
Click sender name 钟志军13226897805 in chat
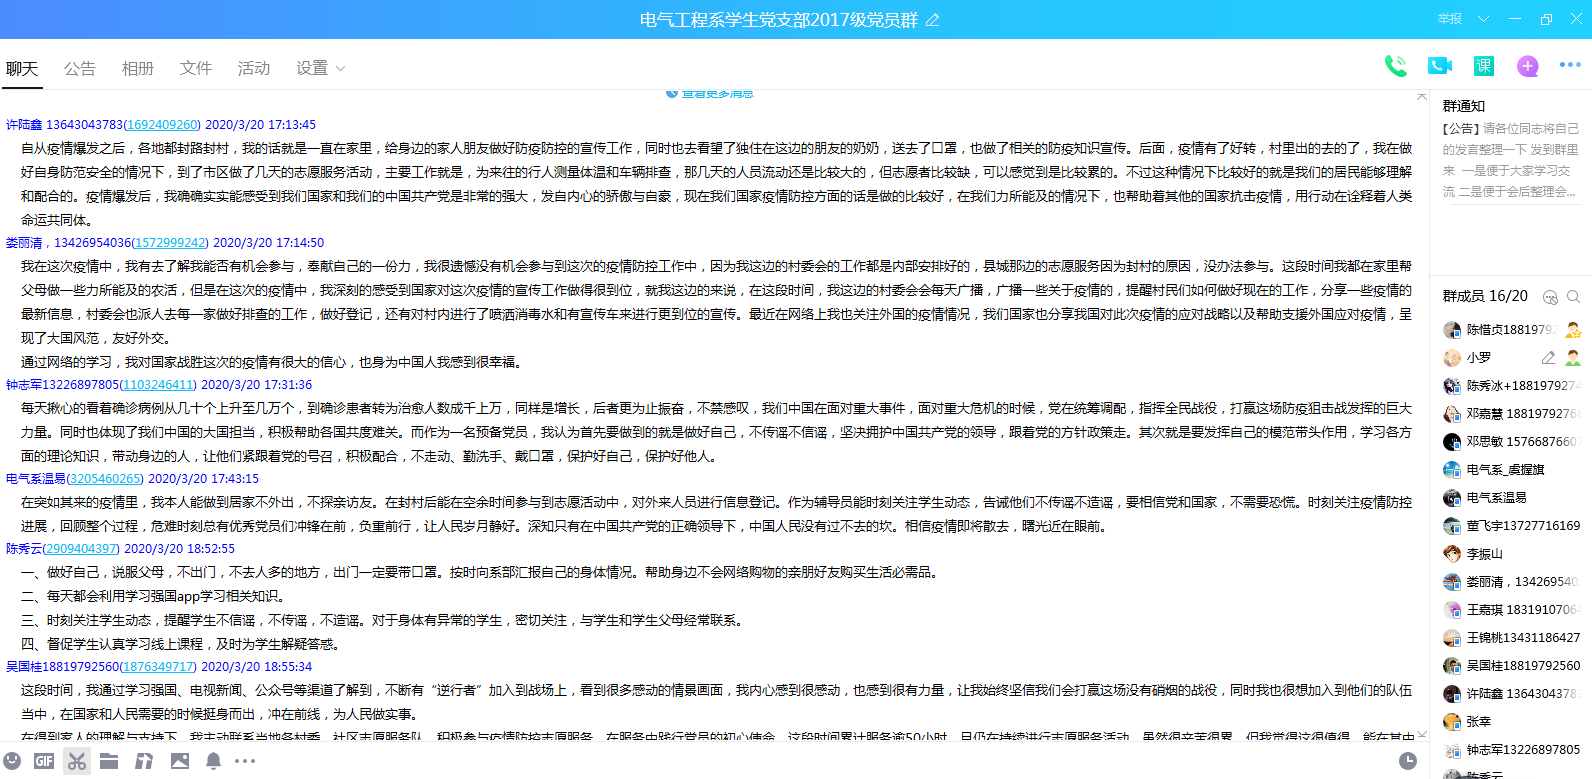[62, 385]
